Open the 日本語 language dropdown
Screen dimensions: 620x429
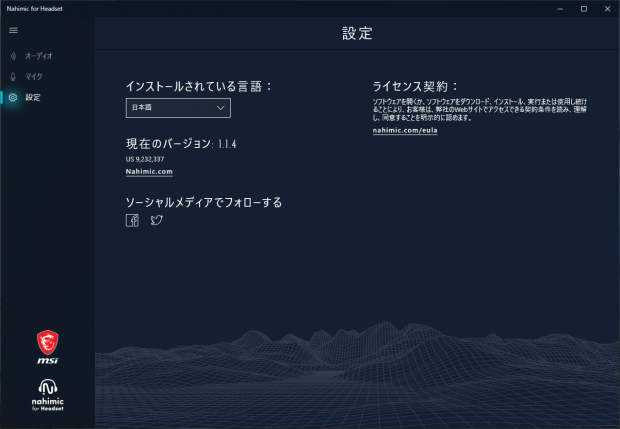coord(178,108)
